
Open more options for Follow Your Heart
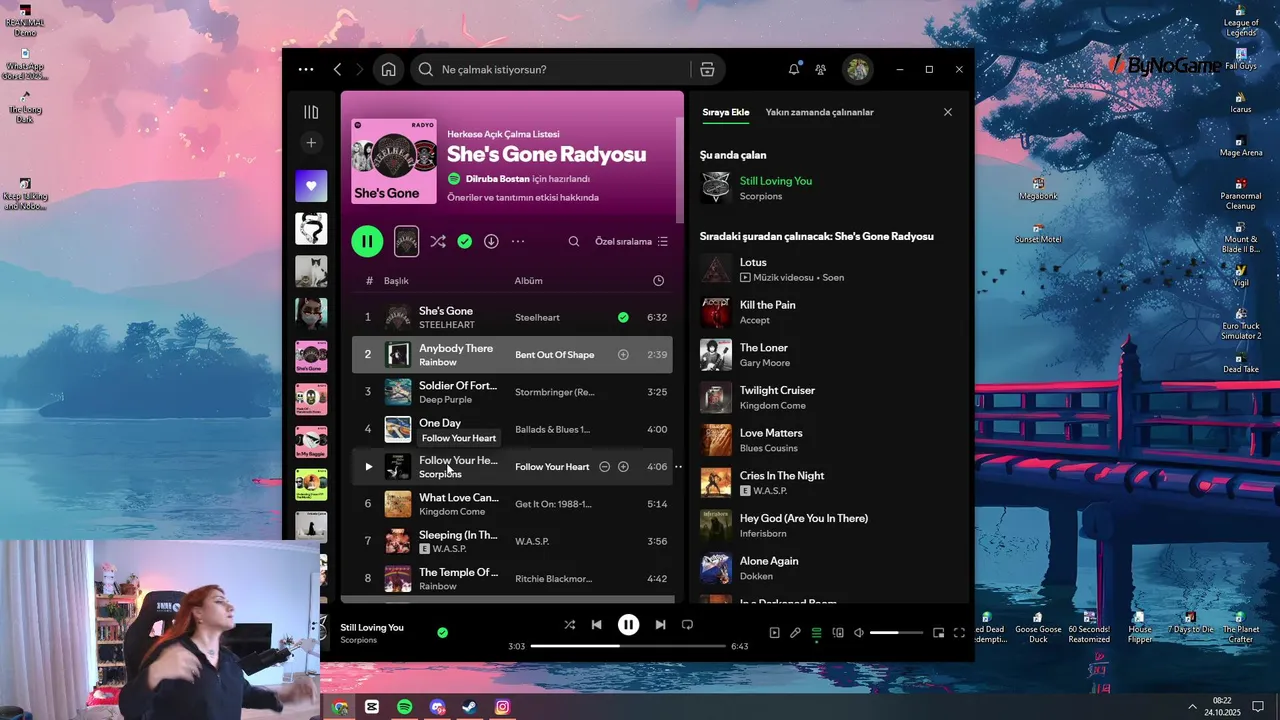(x=678, y=467)
